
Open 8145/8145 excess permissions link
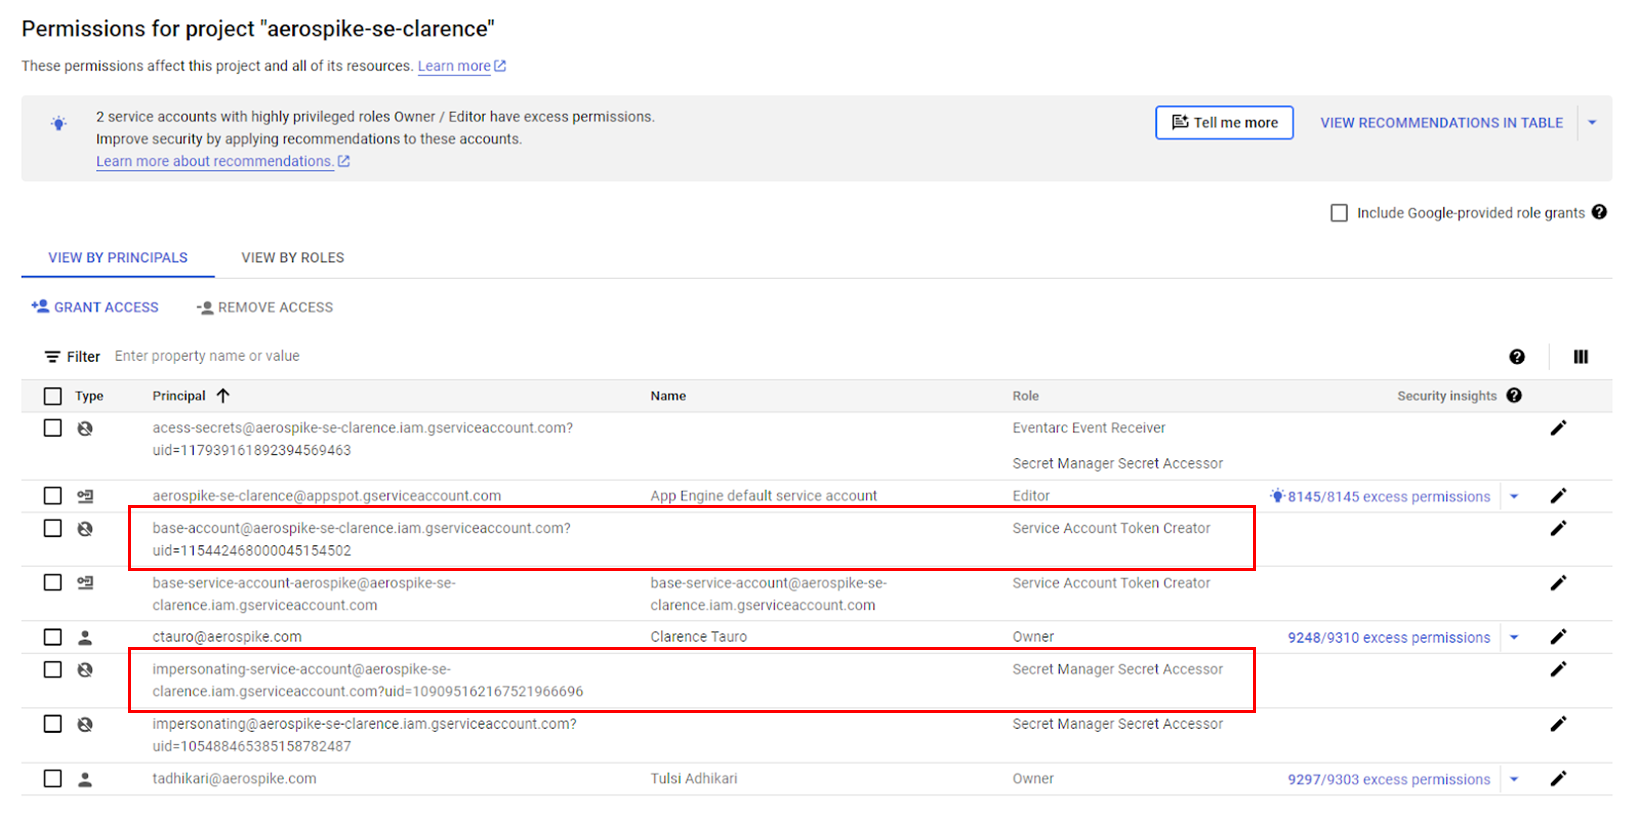point(1389,497)
